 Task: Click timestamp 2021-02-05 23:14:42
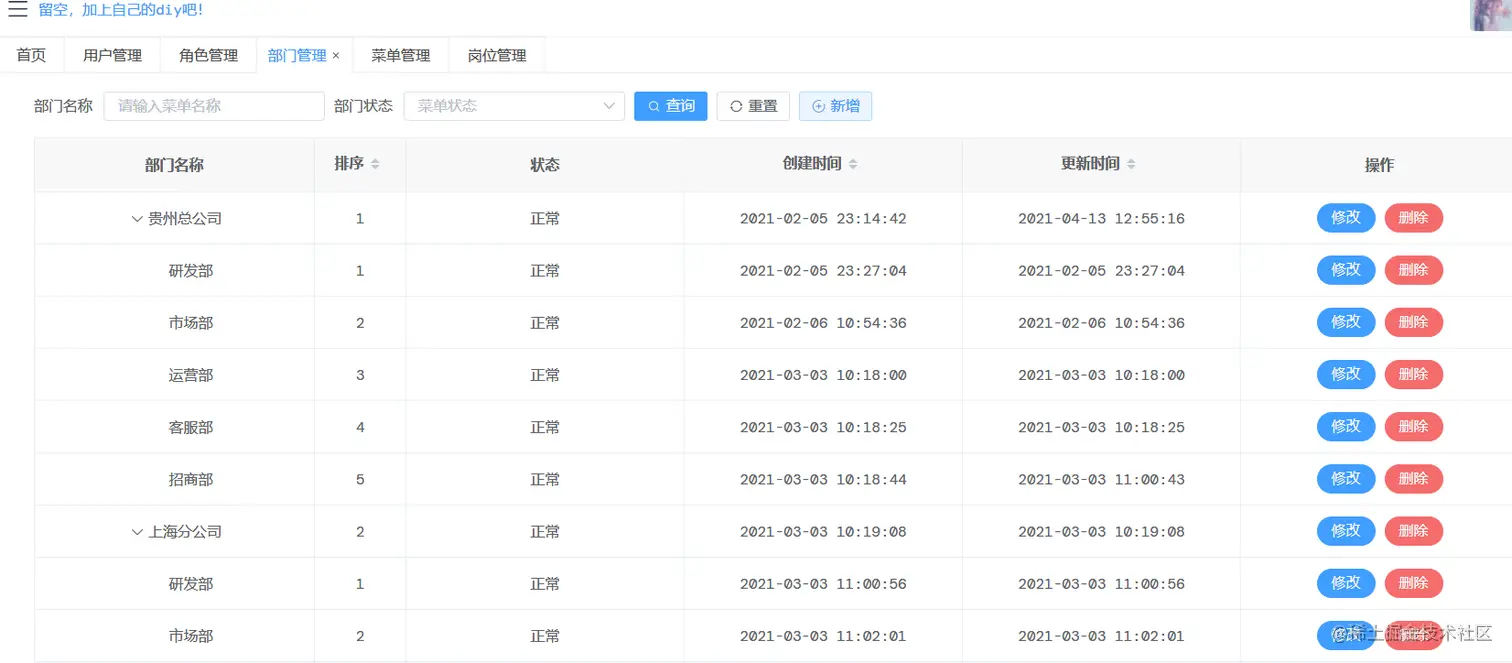pos(823,219)
